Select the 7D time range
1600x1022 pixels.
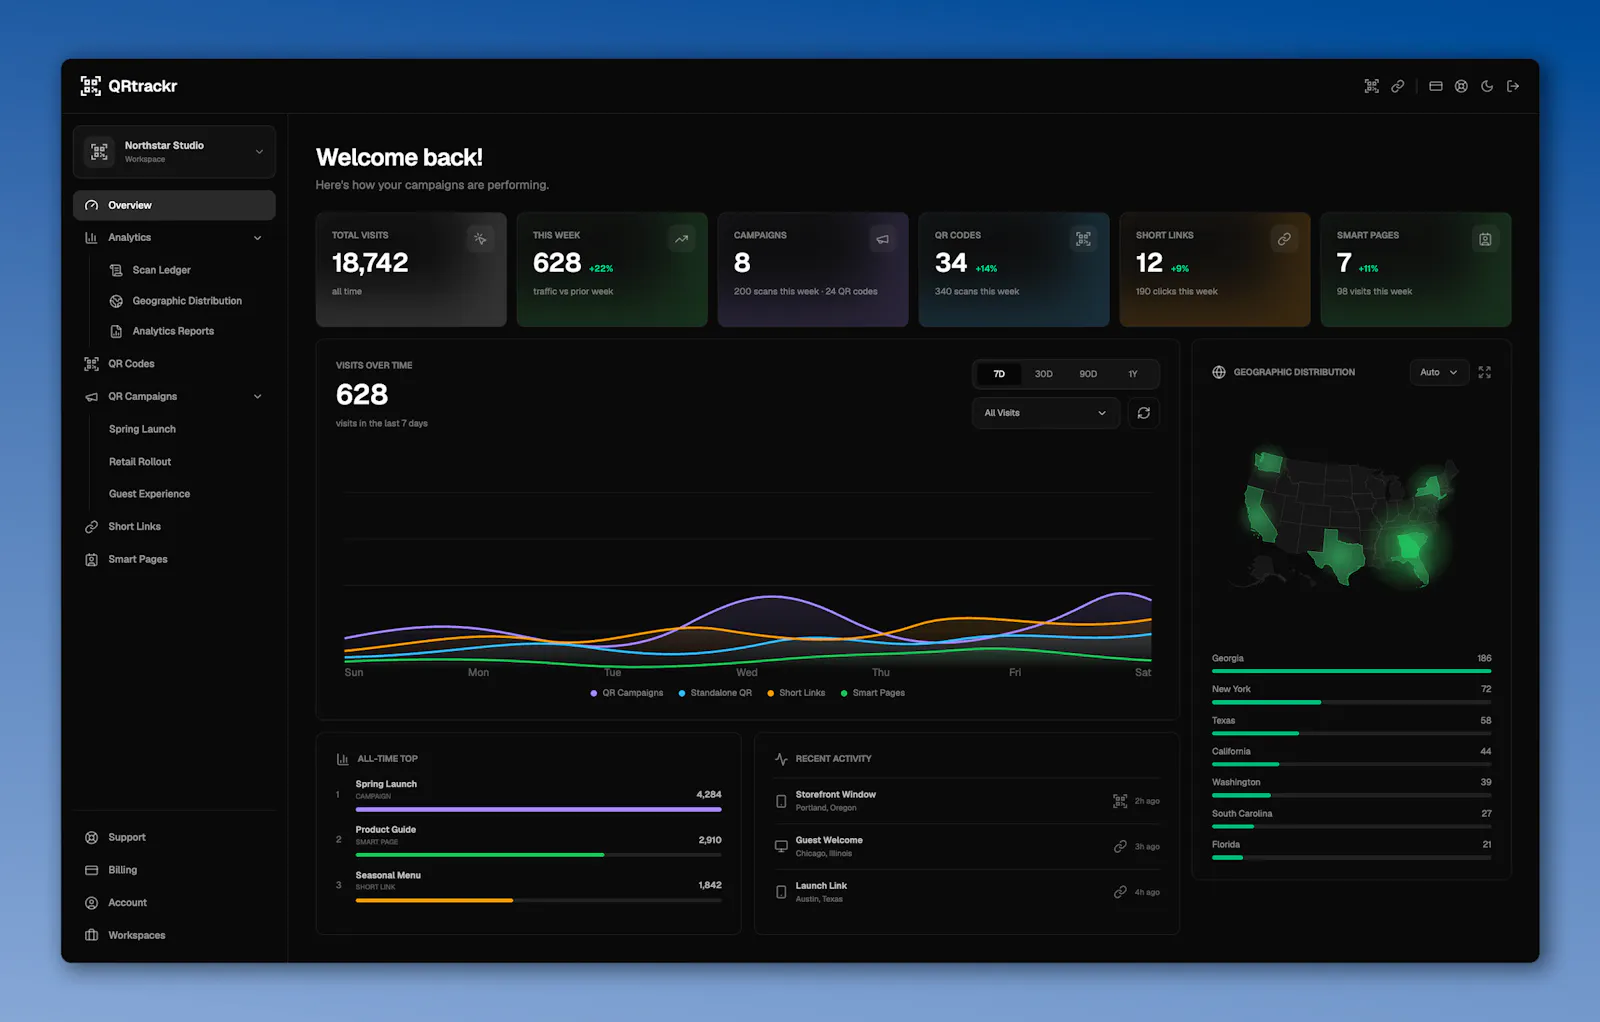coord(999,374)
